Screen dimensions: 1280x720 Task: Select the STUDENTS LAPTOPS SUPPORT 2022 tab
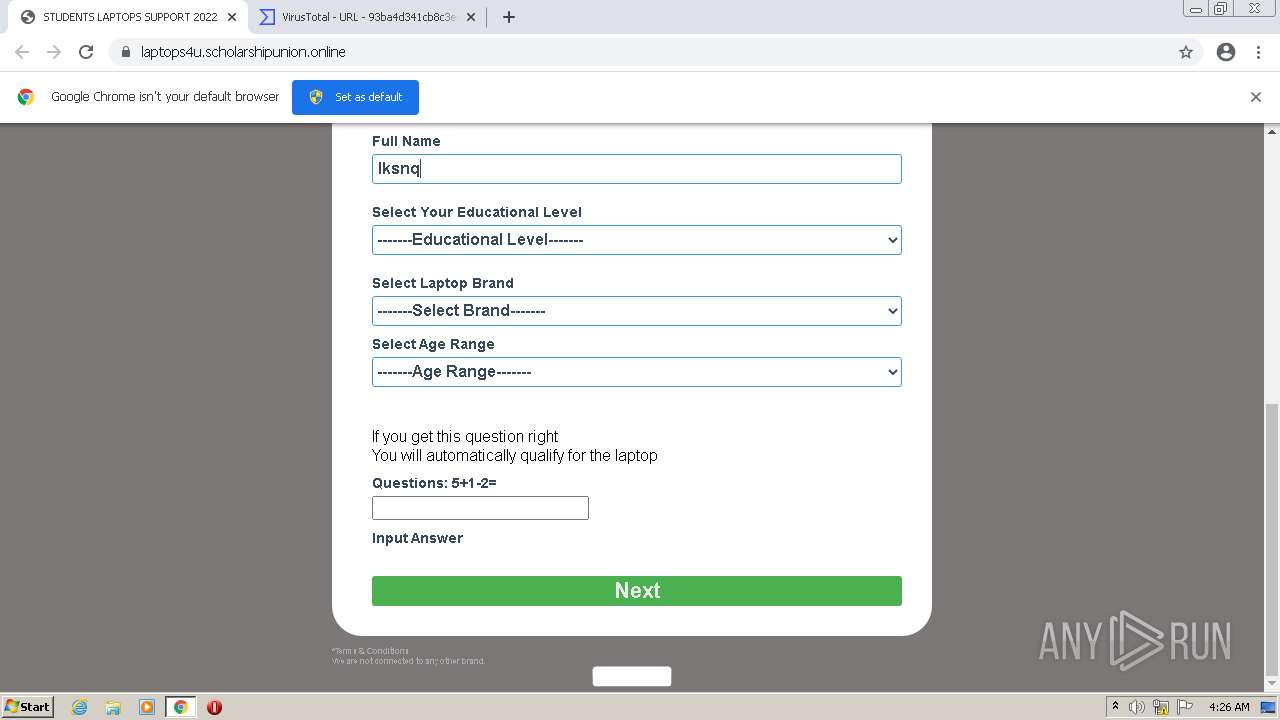pos(128,17)
